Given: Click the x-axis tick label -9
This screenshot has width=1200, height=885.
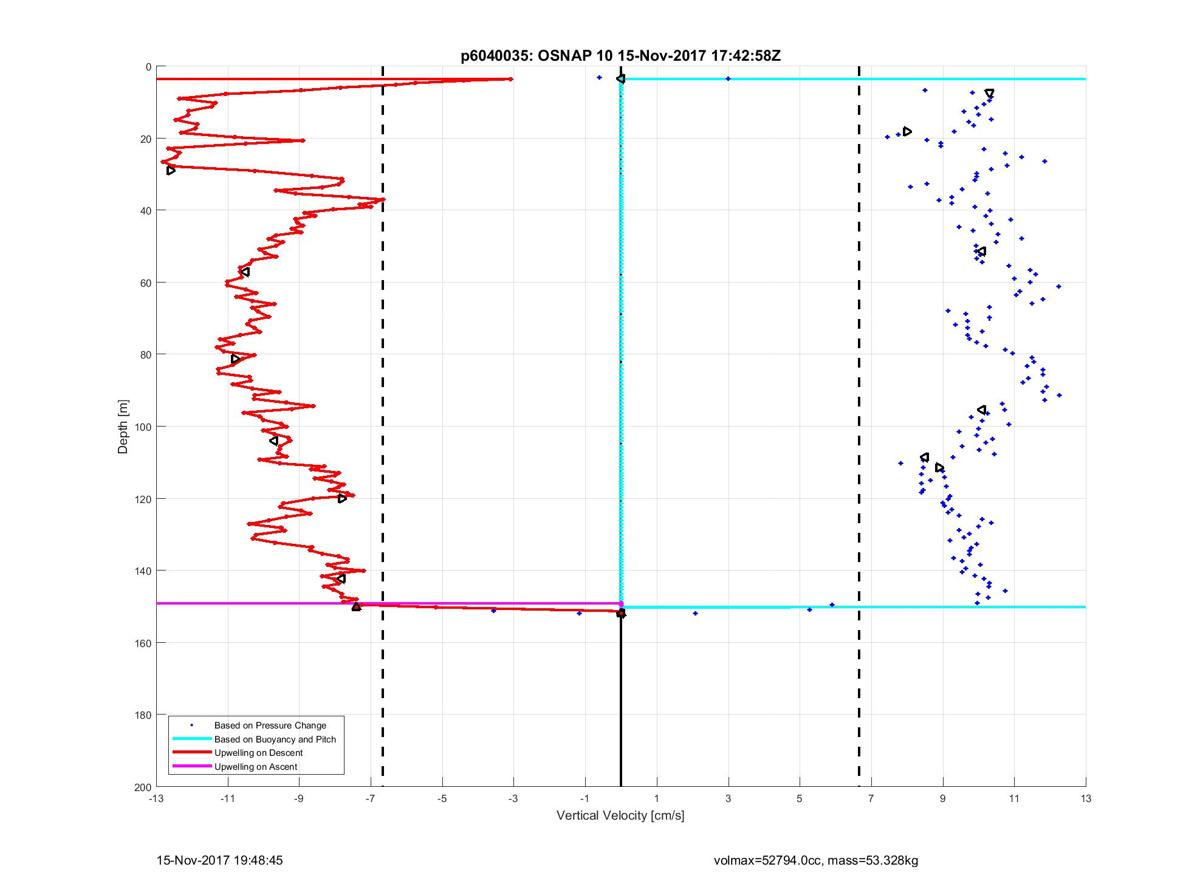Looking at the screenshot, I should tap(299, 799).
